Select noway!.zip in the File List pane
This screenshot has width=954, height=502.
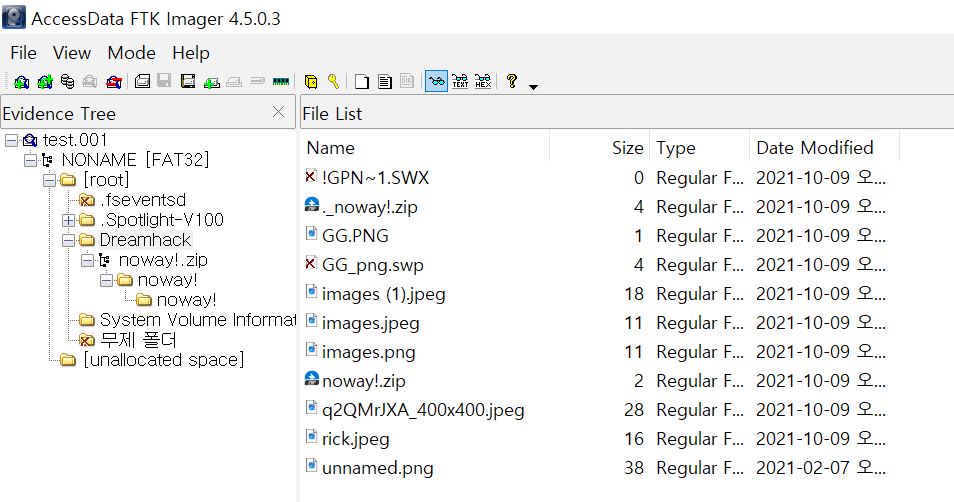pos(364,381)
